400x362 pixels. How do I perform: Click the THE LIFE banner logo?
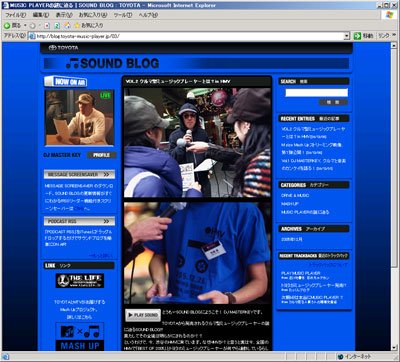(x=80, y=281)
